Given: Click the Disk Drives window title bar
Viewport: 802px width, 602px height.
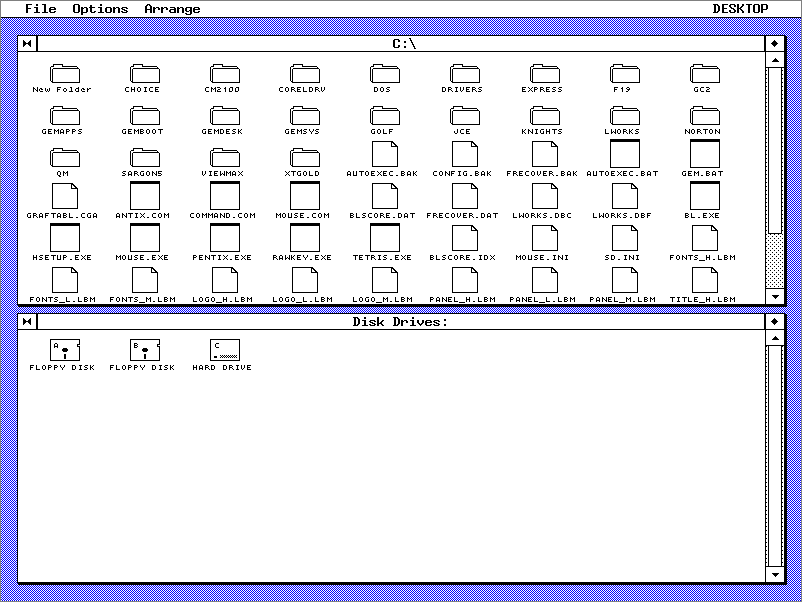Looking at the screenshot, I should point(400,321).
